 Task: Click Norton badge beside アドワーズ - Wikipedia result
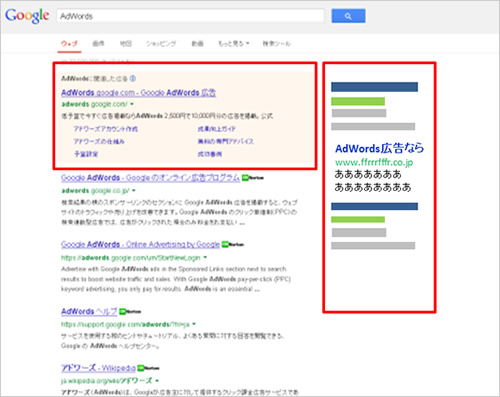[x=148, y=368]
